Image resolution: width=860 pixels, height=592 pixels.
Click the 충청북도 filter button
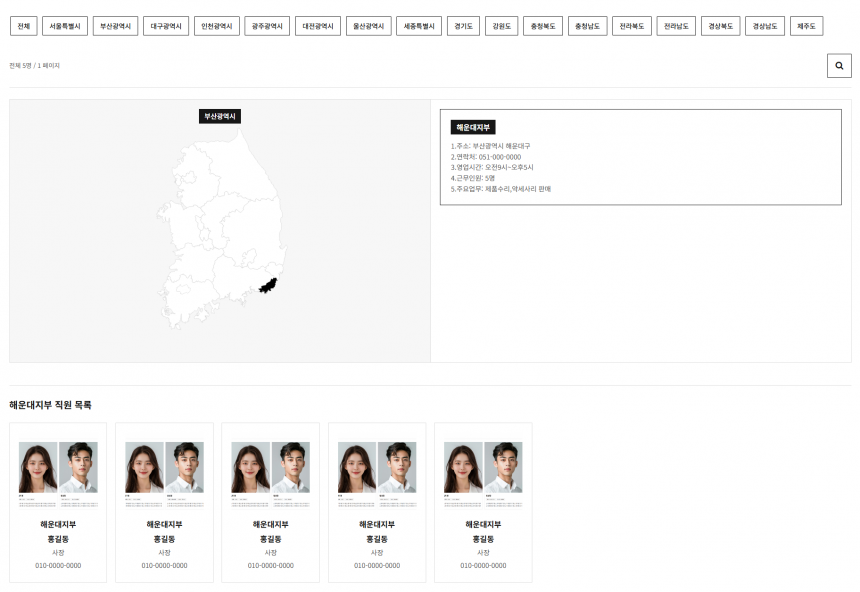coord(543,26)
